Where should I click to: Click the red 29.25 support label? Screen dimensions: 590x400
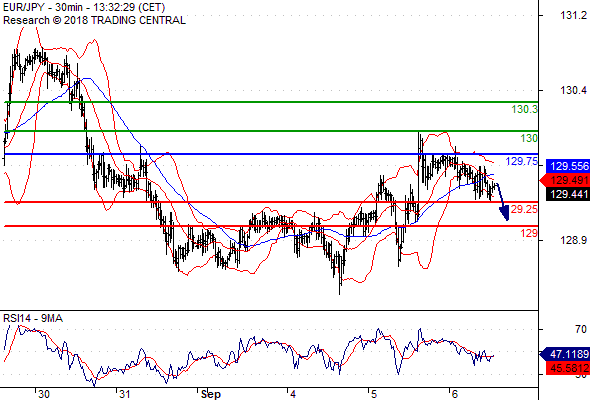(x=524, y=209)
